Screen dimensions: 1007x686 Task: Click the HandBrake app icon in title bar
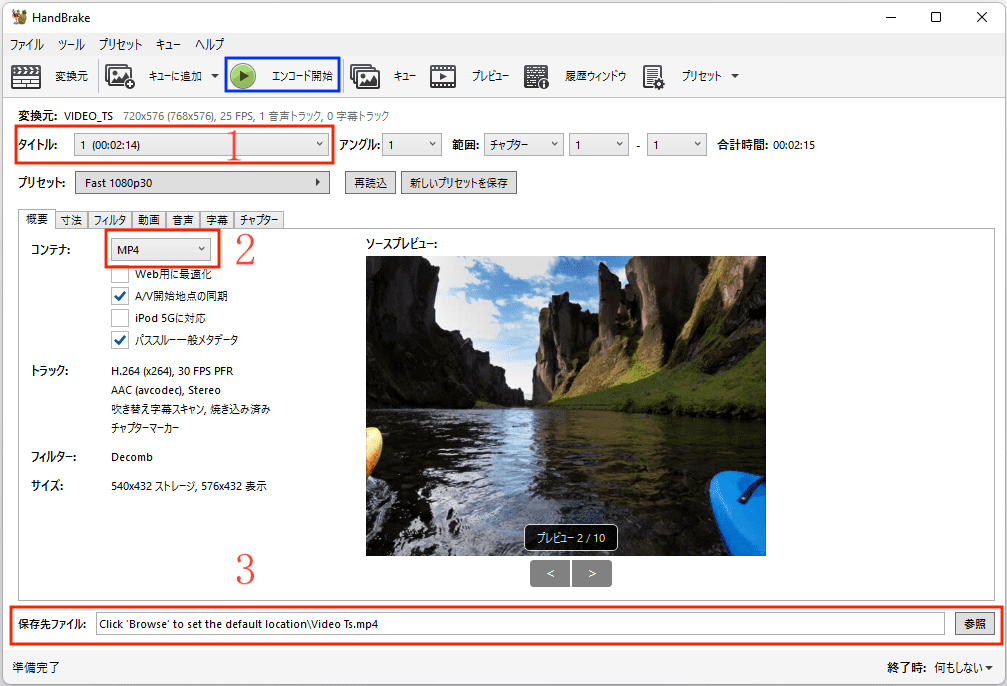click(x=19, y=17)
